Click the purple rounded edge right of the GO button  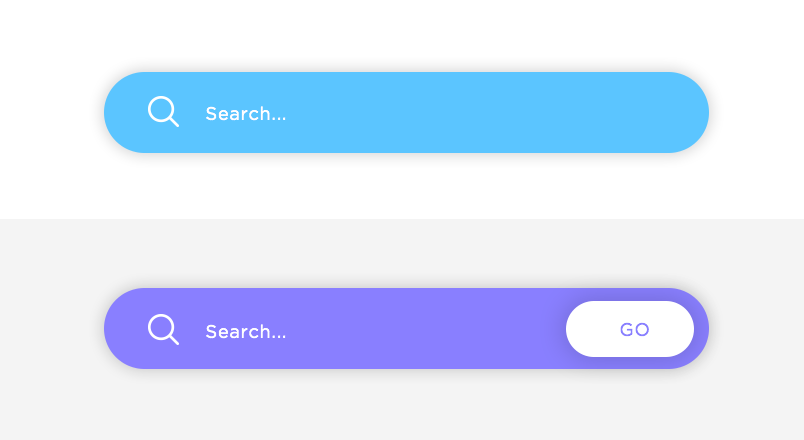click(x=701, y=329)
